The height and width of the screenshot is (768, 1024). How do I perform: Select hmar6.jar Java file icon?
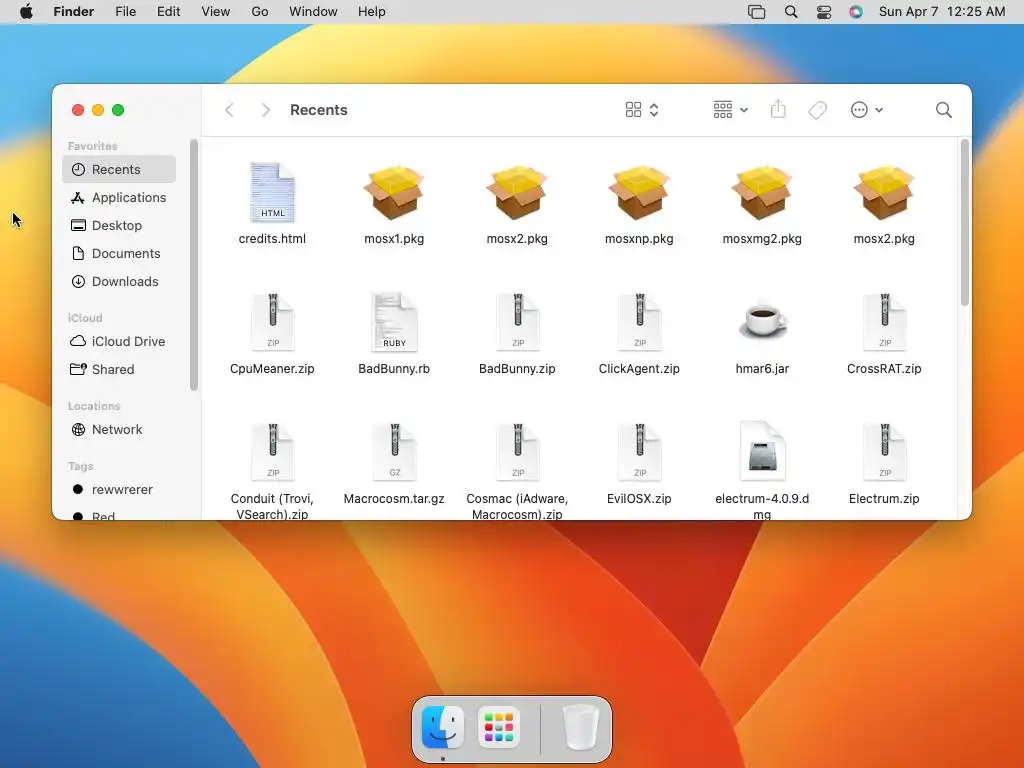(x=762, y=321)
